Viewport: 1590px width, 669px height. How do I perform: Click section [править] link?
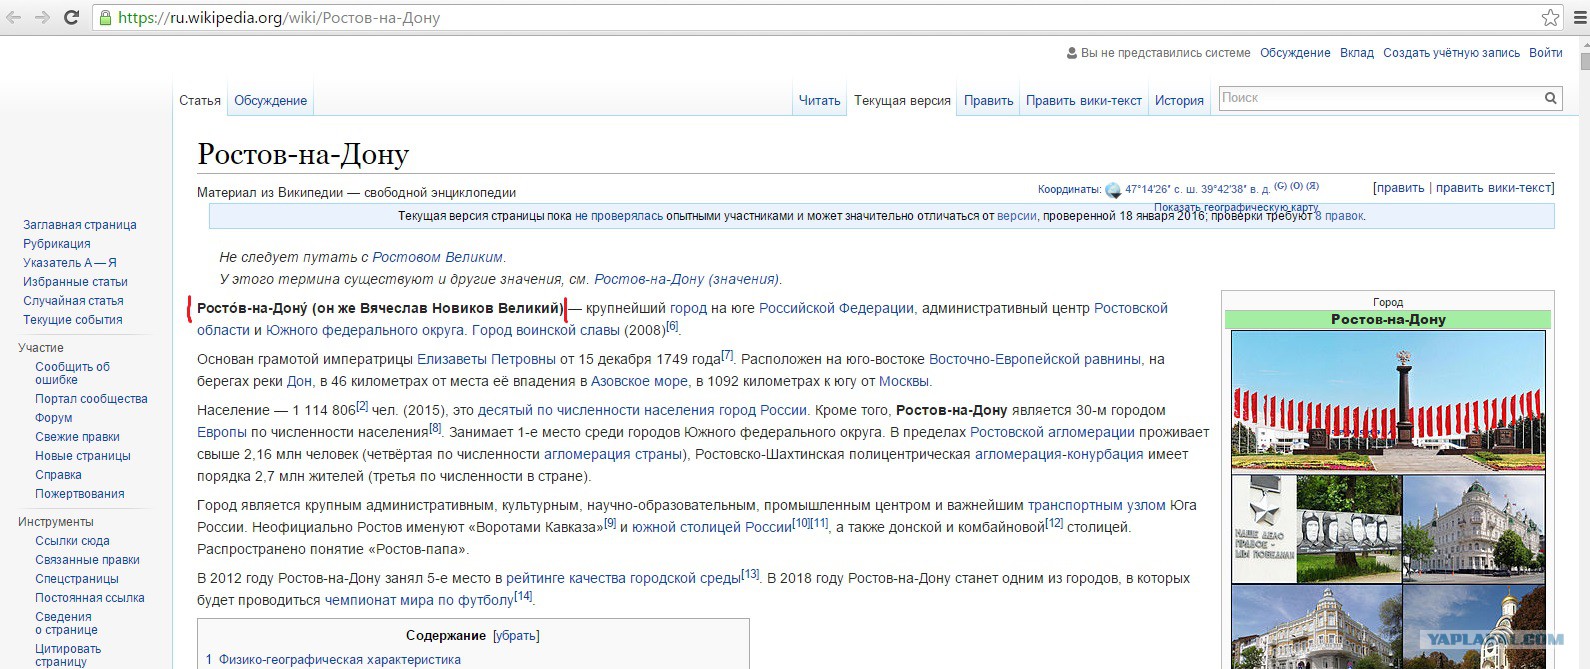tap(1399, 188)
